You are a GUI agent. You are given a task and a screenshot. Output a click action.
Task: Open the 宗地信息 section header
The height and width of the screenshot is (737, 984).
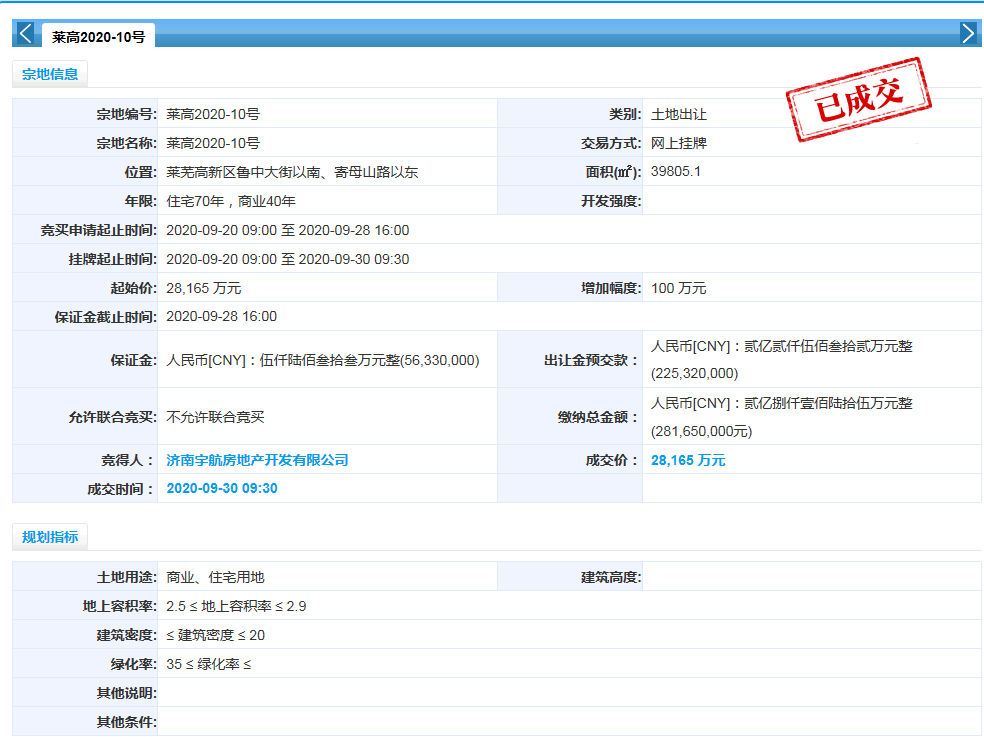50,73
